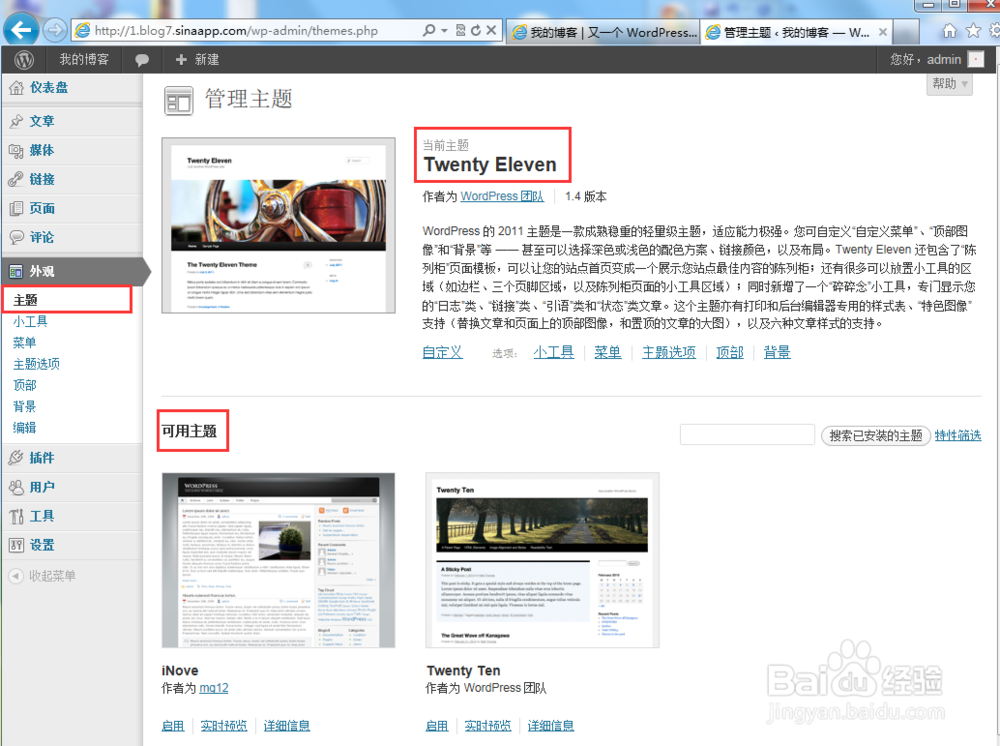Open the WordPress 团队 author link

(502, 196)
